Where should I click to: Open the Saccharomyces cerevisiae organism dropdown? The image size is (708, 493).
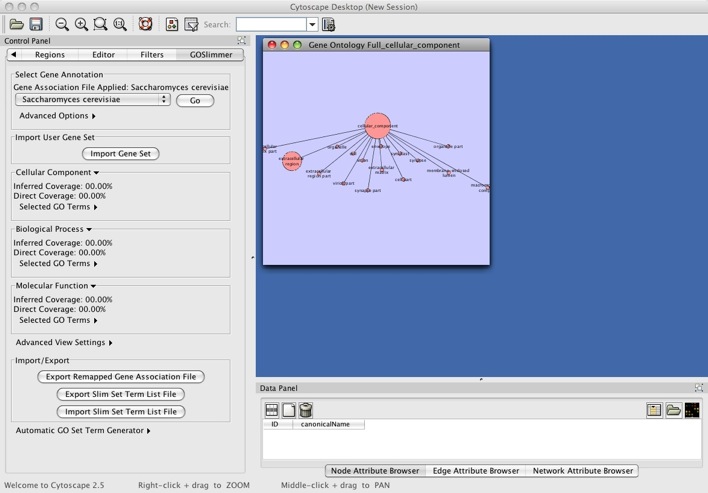(93, 100)
